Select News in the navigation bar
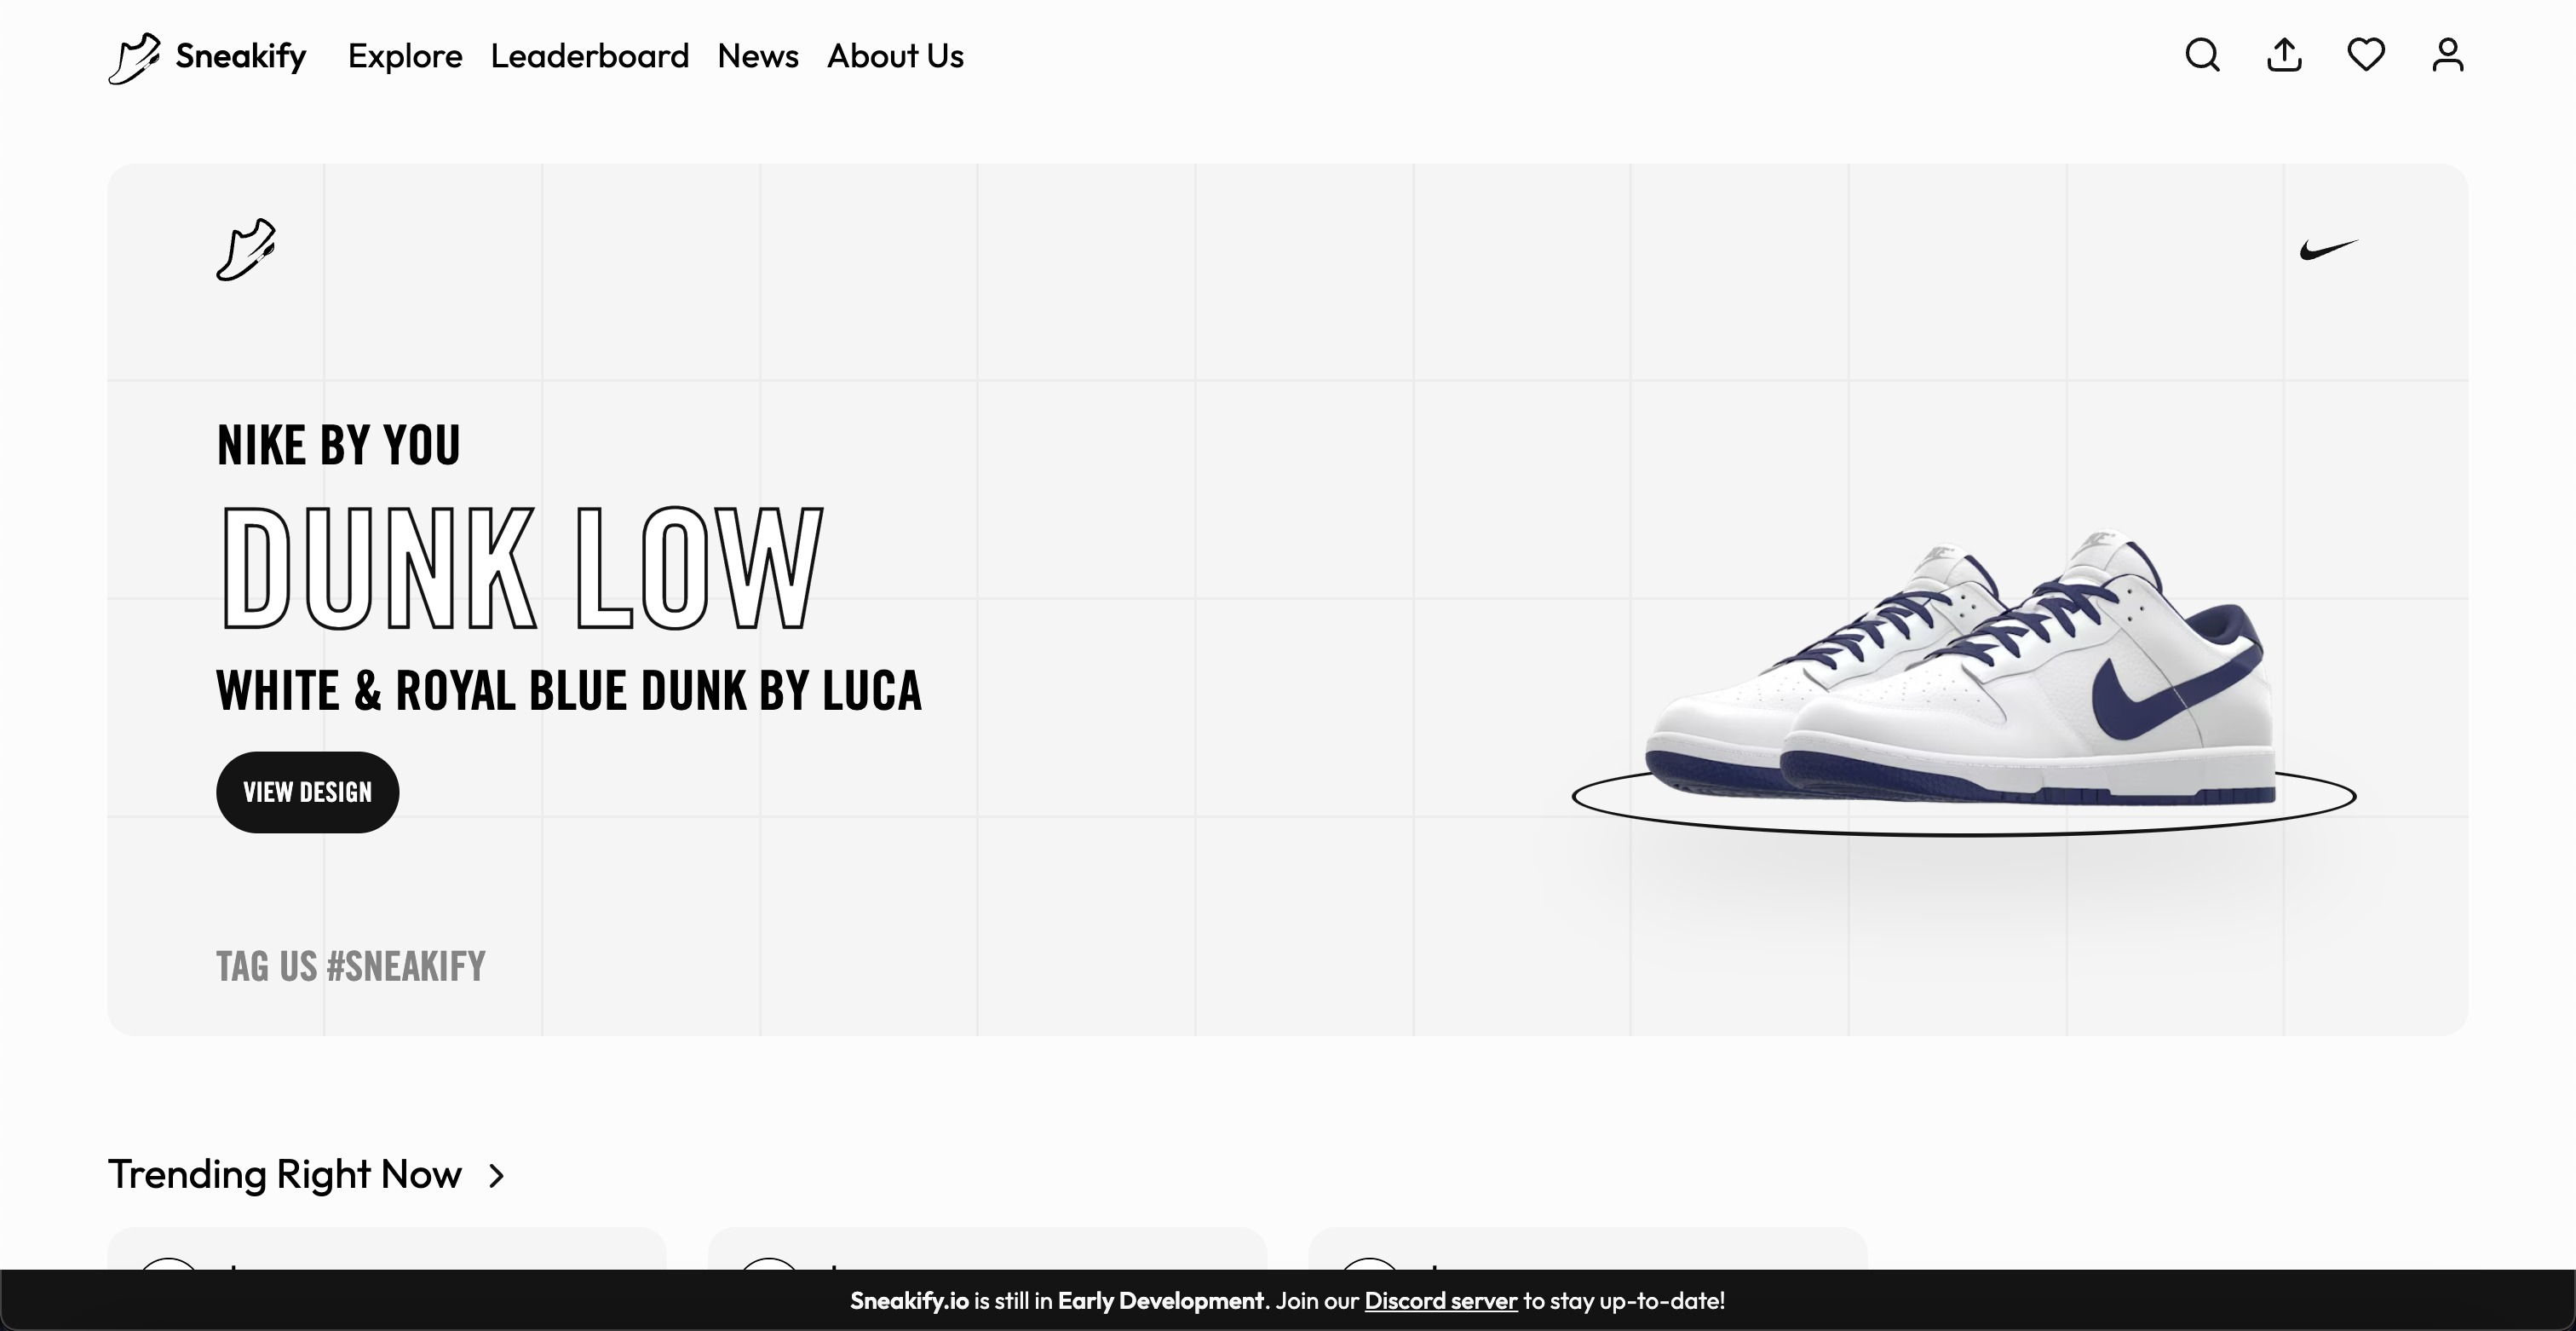The image size is (2576, 1331). point(758,56)
